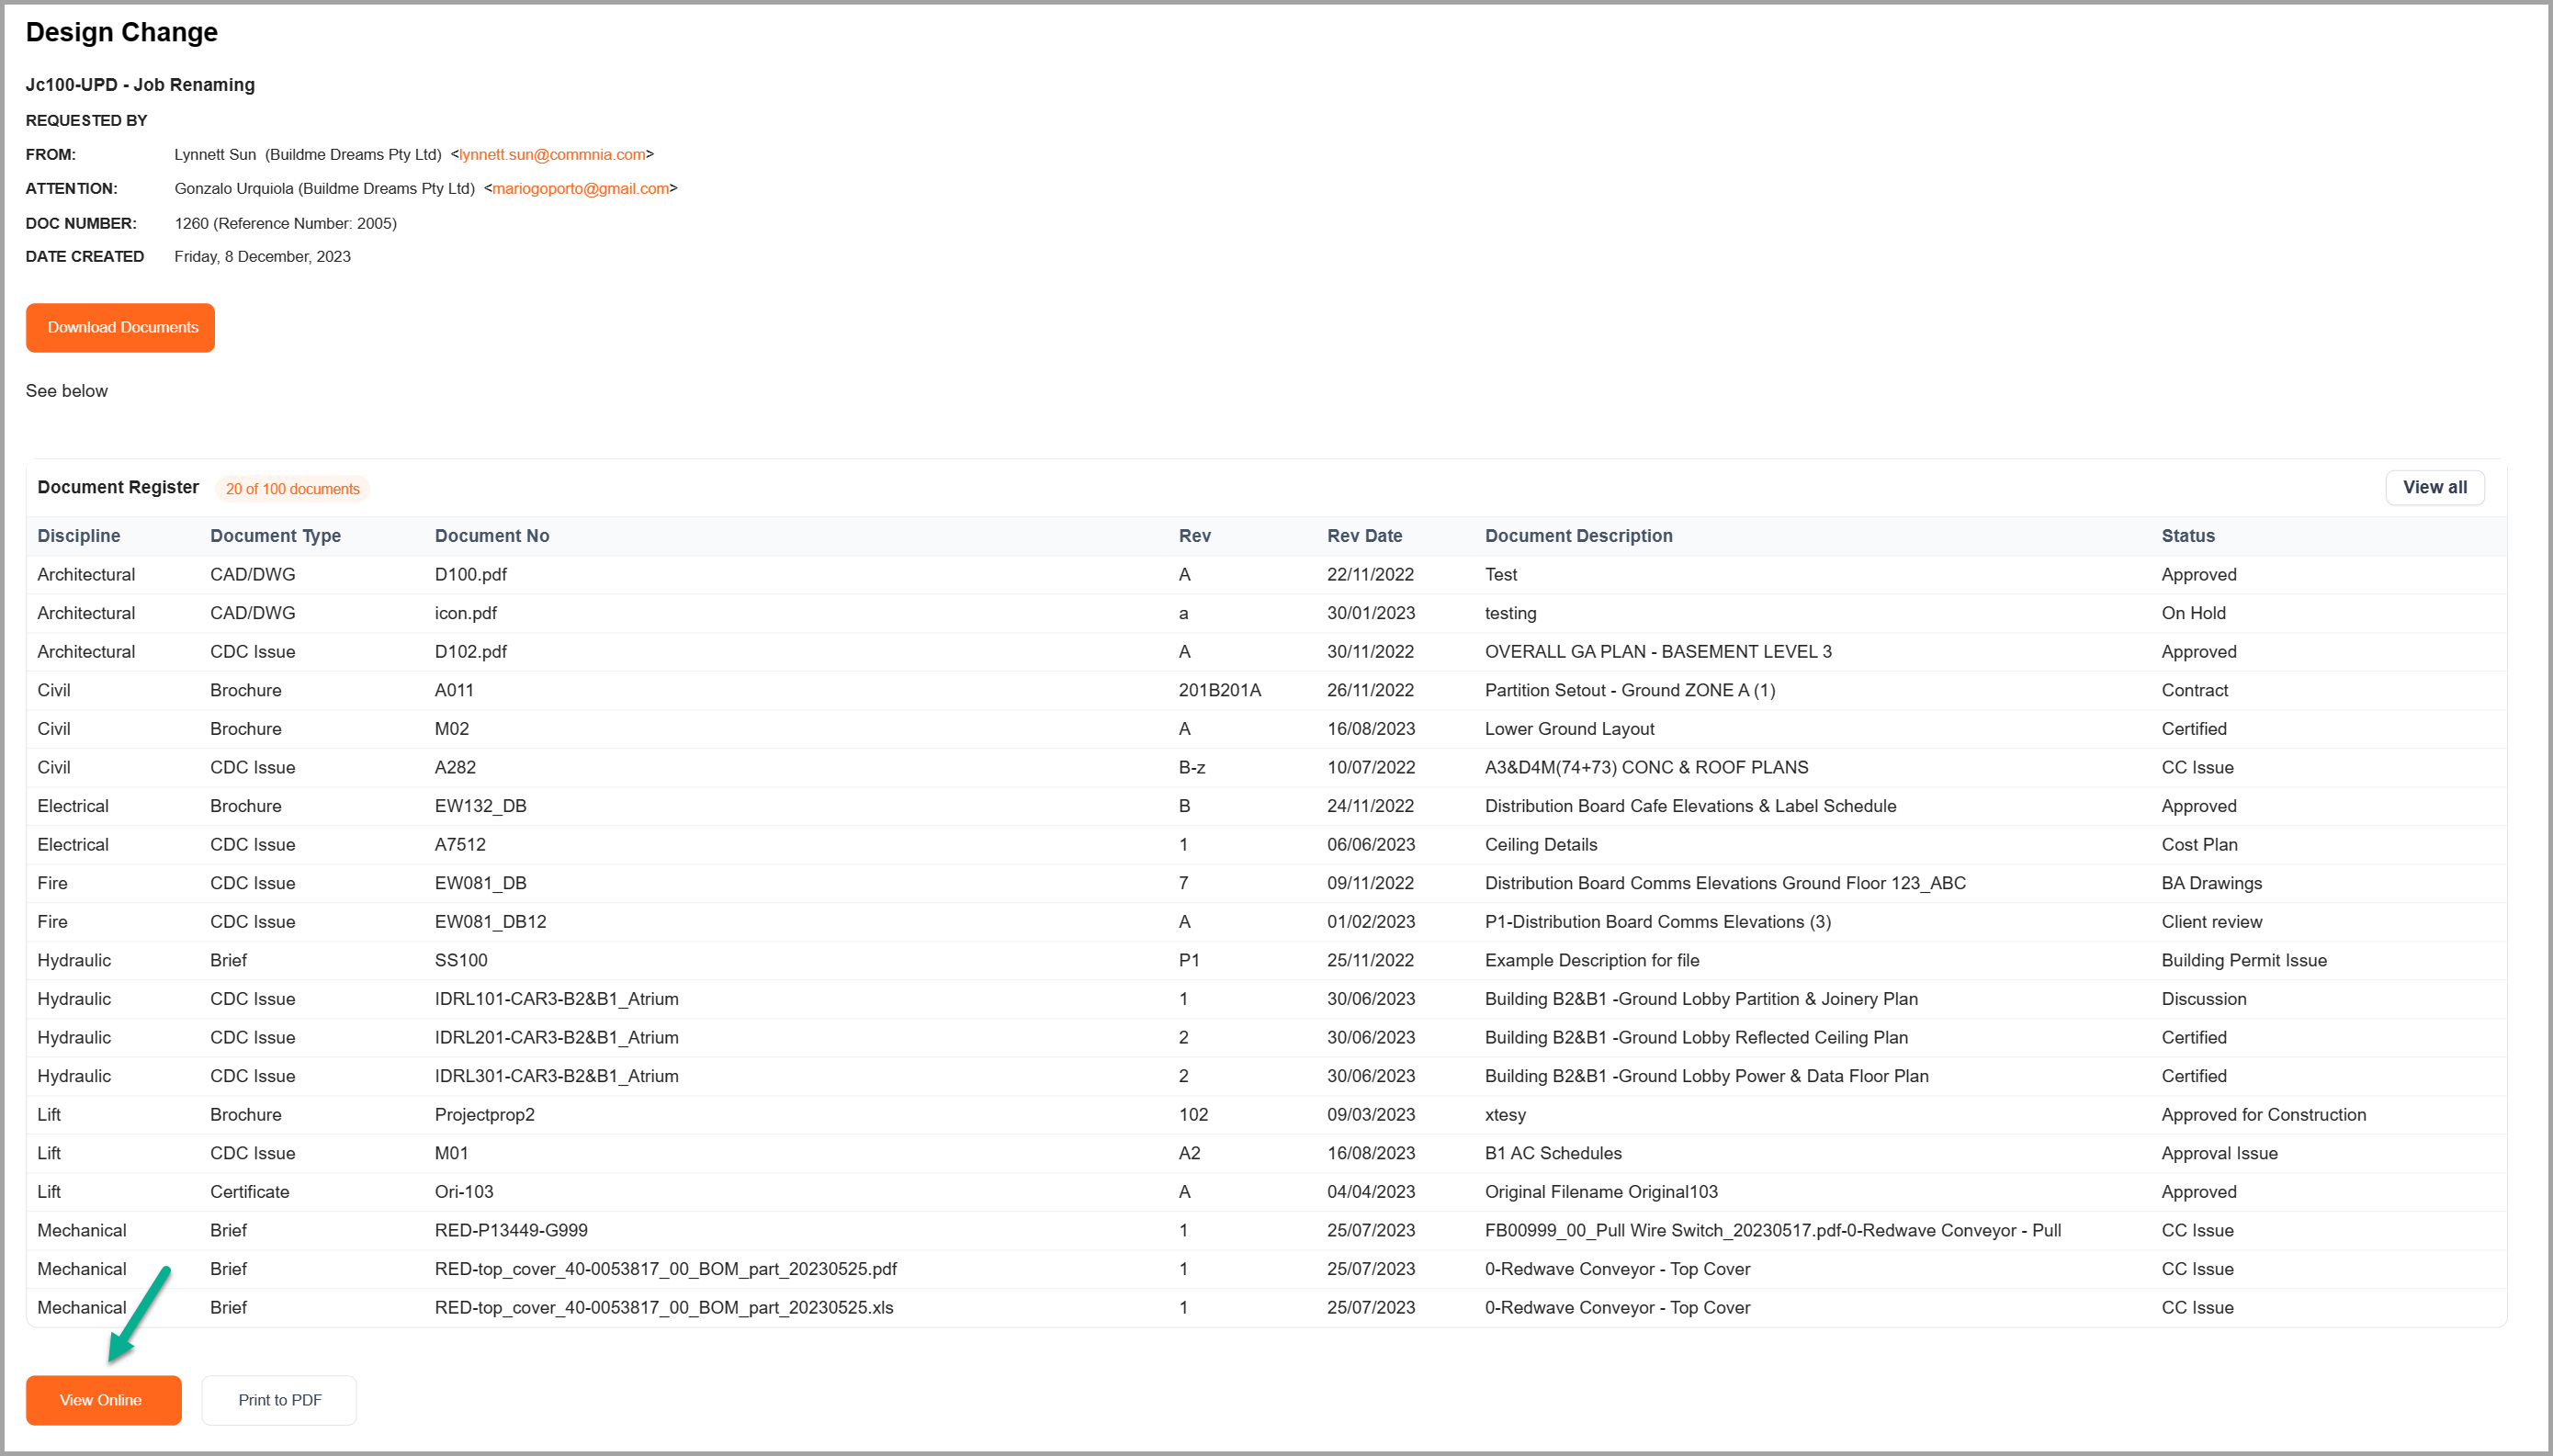
Task: Click the BA Drawings status cell
Action: pos(2211,883)
